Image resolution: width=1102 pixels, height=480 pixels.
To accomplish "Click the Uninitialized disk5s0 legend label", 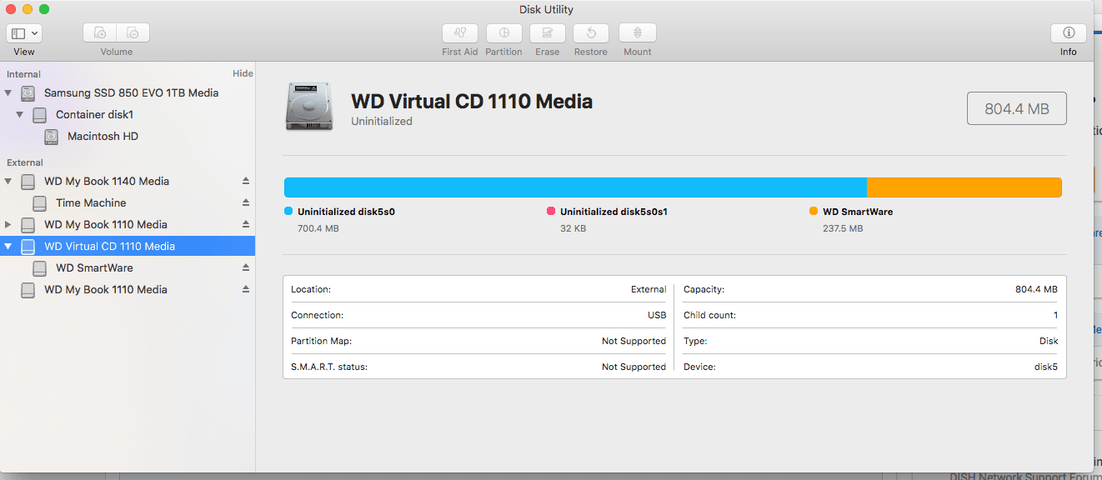I will click(x=346, y=211).
